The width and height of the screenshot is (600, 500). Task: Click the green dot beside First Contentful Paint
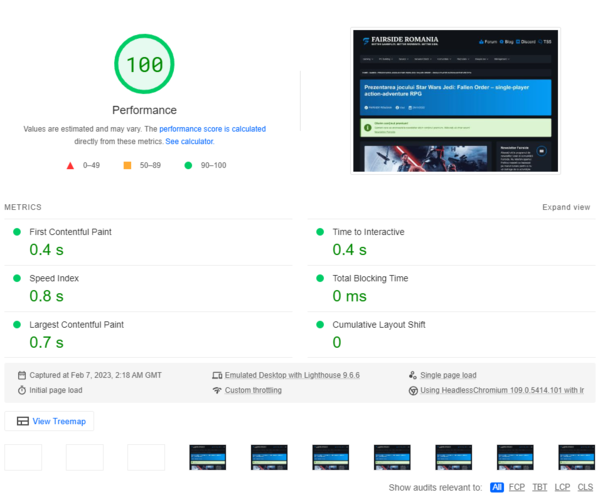tap(17, 232)
